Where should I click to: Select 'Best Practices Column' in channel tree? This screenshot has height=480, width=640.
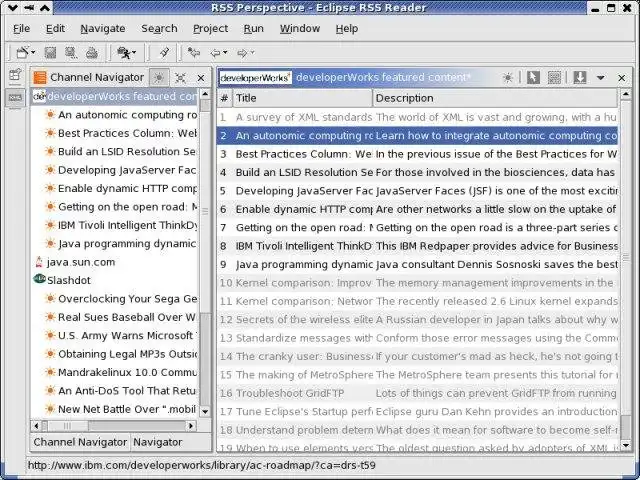pos(127,133)
